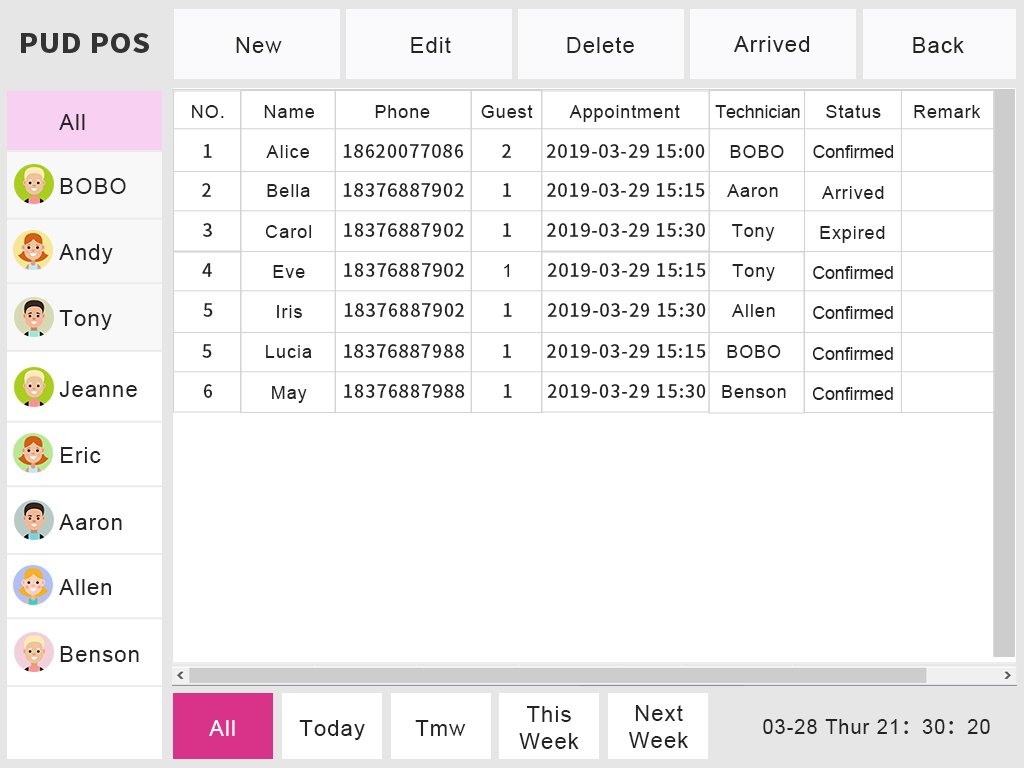Select the All technicians filter
The height and width of the screenshot is (768, 1024).
point(84,122)
